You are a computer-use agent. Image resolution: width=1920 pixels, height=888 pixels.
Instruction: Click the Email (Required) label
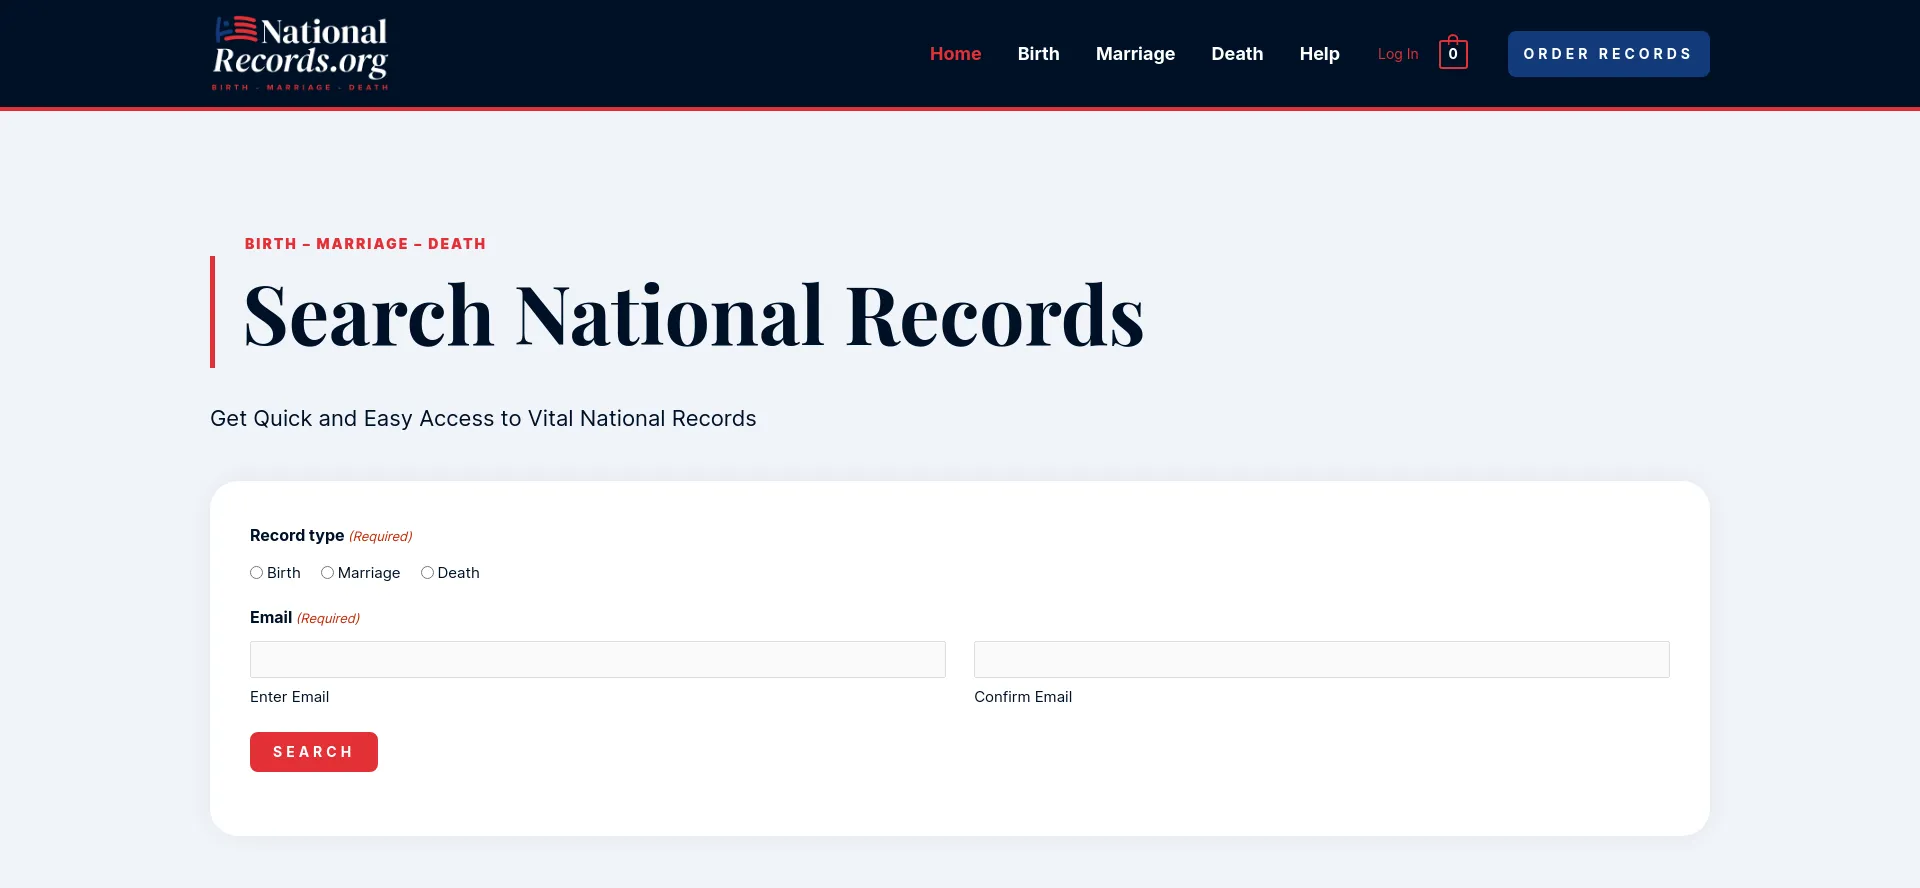tap(305, 618)
